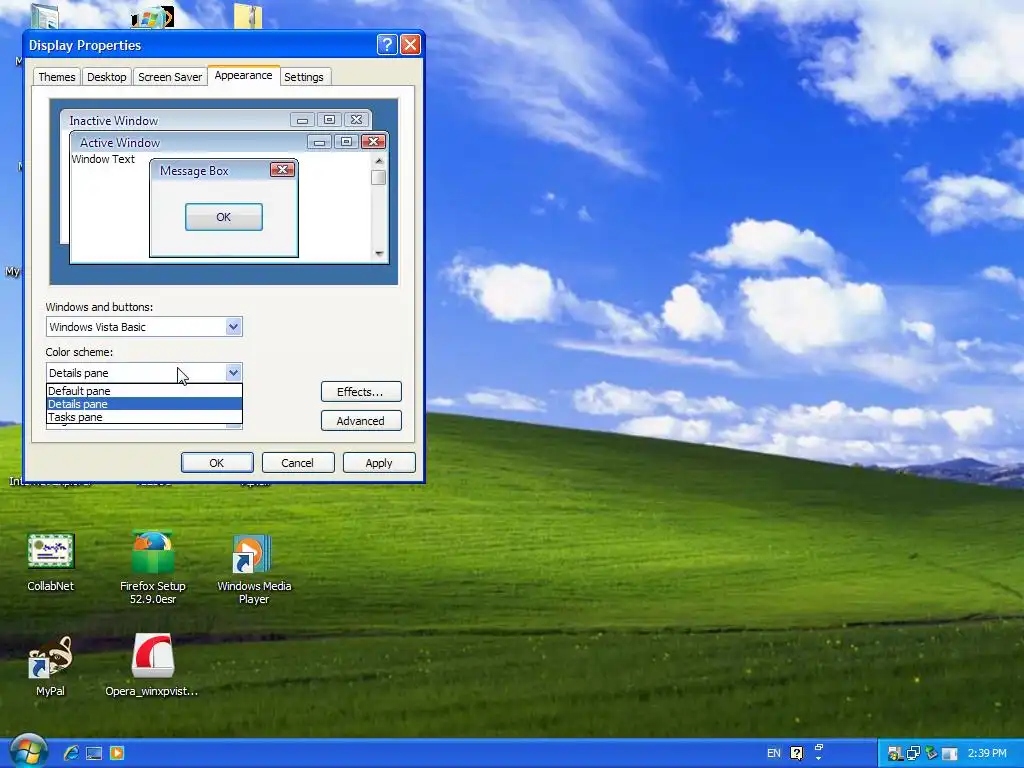Click the 2:39 PM system clock
The image size is (1024, 768).
coord(987,753)
